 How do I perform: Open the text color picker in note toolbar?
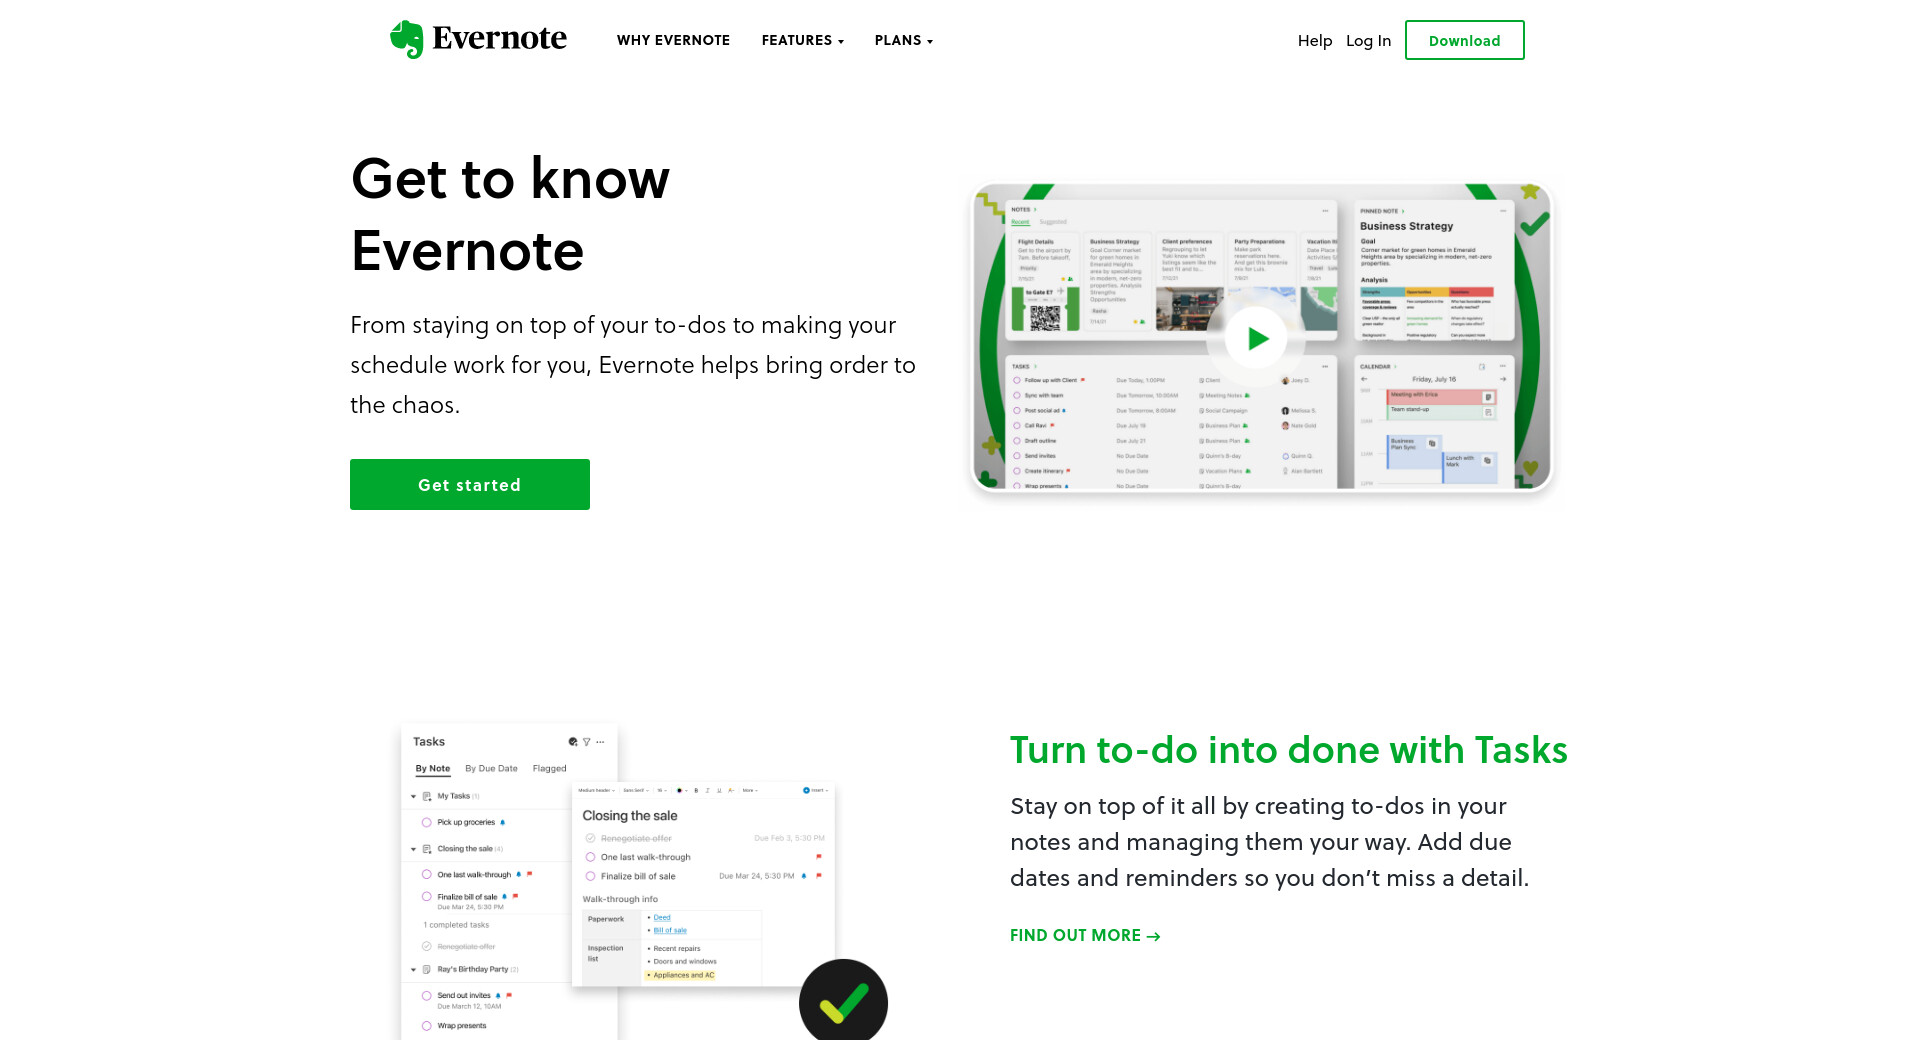pos(681,790)
